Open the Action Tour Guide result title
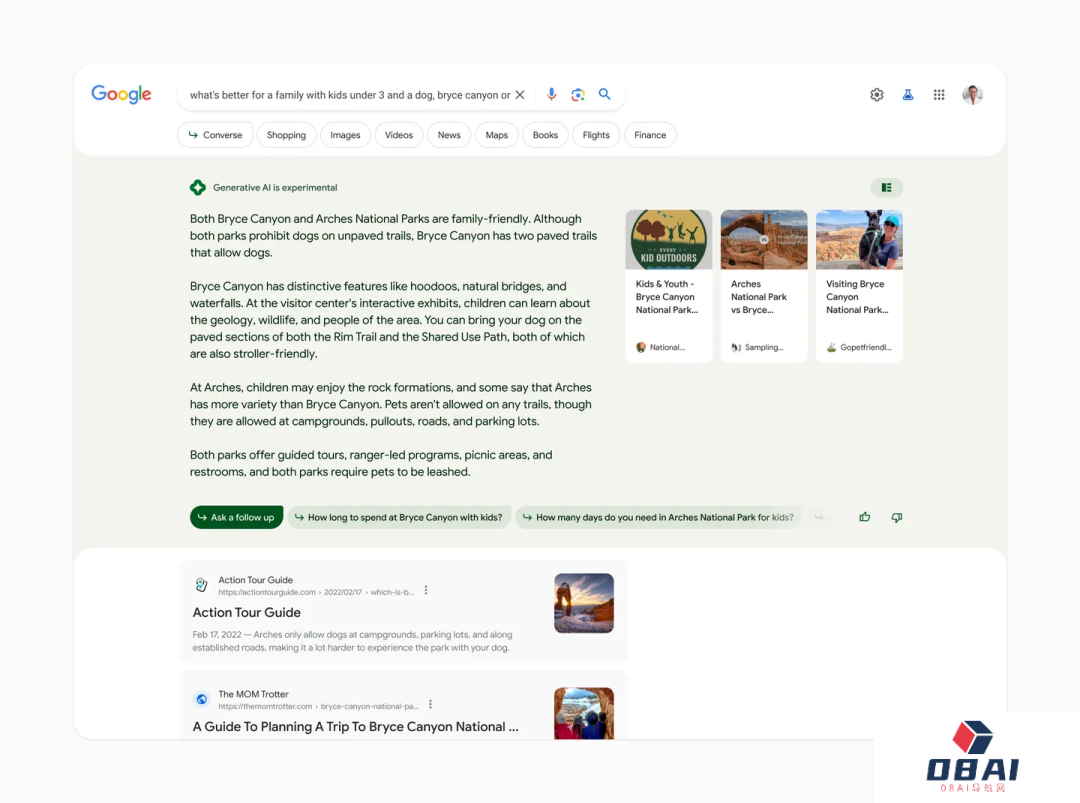 point(247,612)
